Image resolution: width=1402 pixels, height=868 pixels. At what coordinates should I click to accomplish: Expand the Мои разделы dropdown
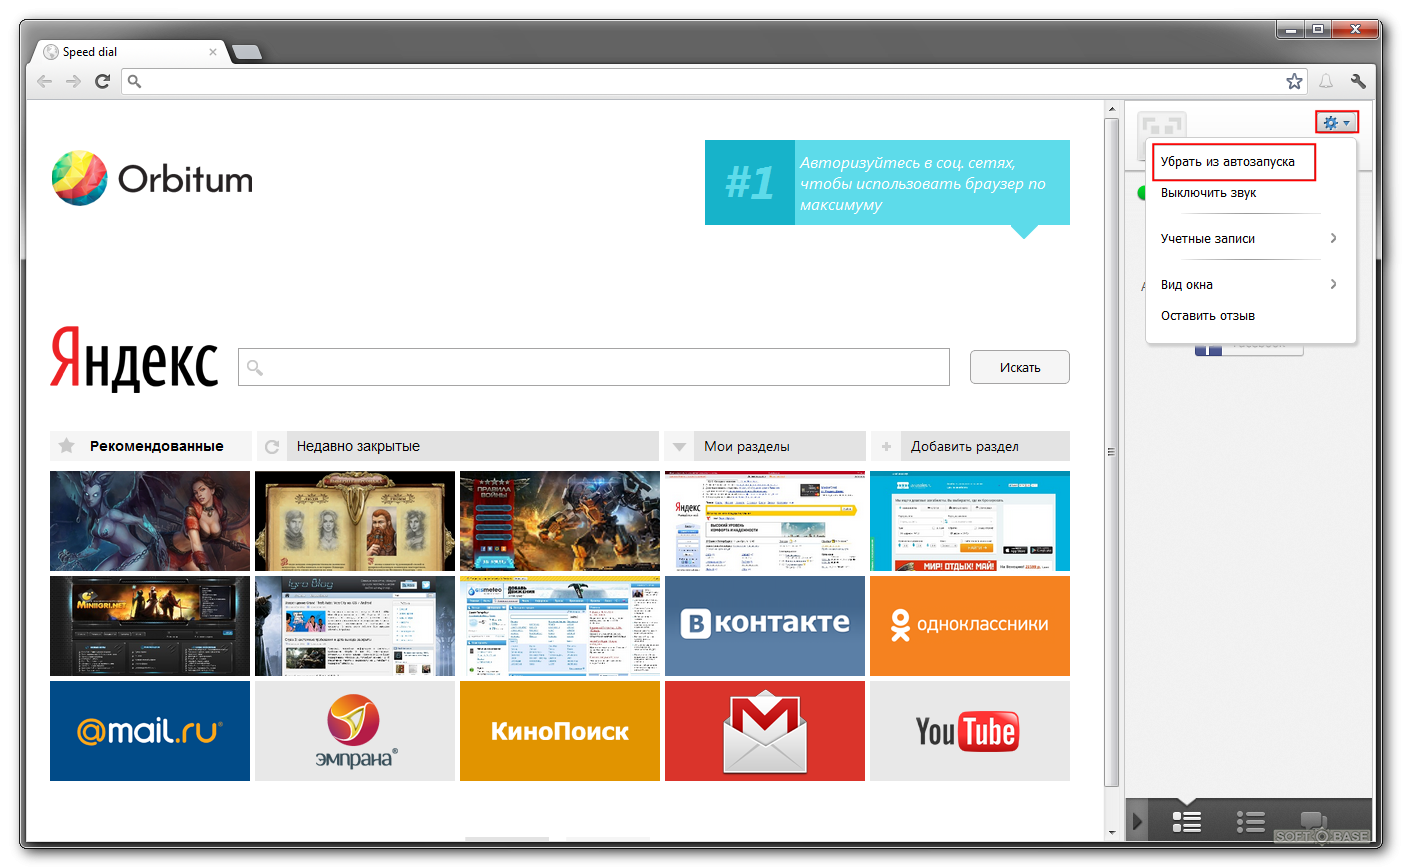[x=765, y=446]
